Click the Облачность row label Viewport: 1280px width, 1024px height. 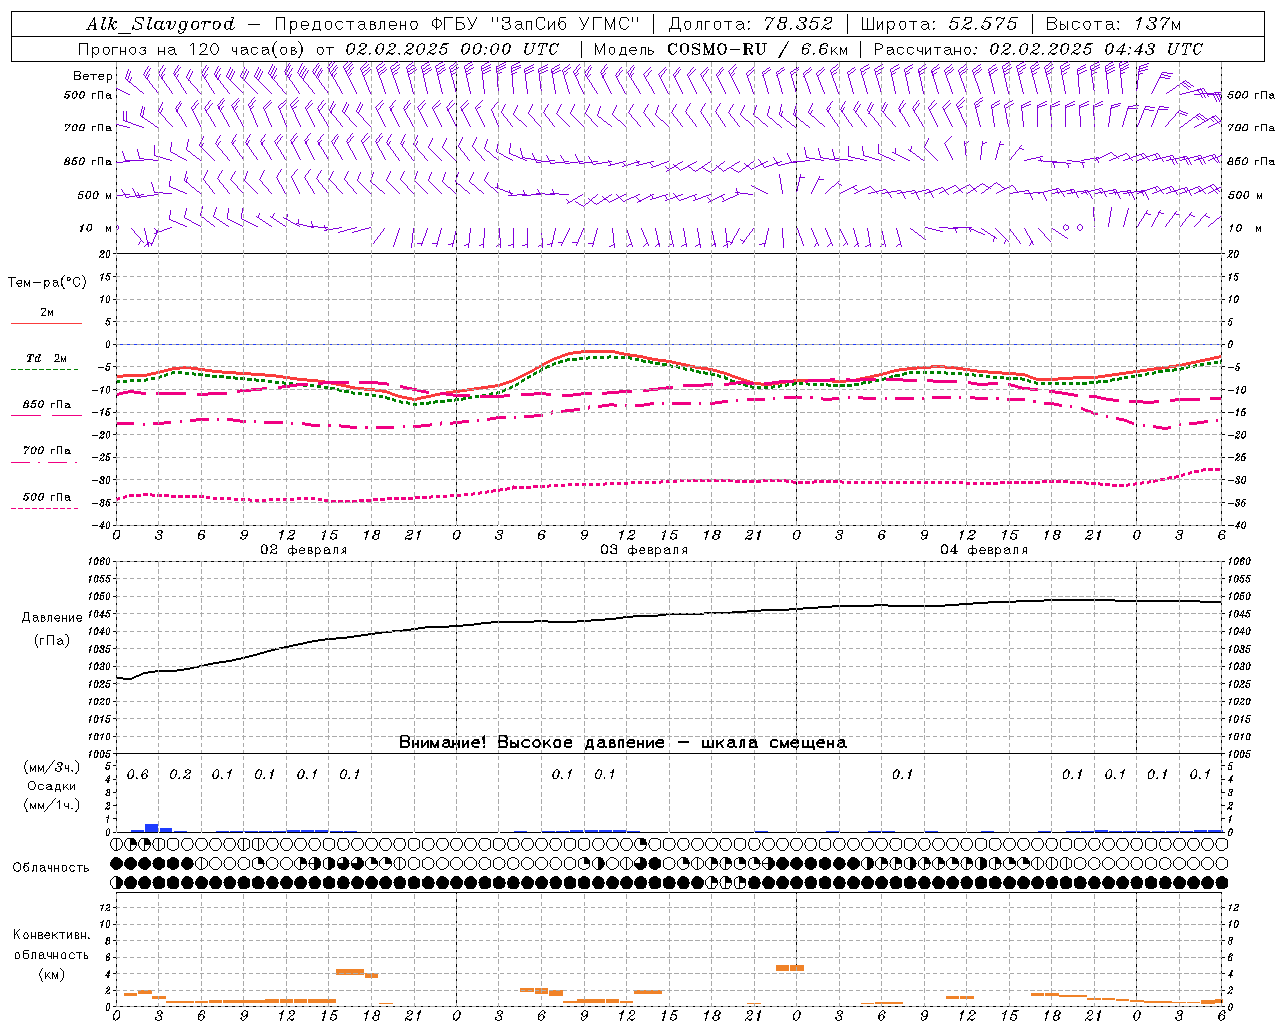click(x=51, y=867)
